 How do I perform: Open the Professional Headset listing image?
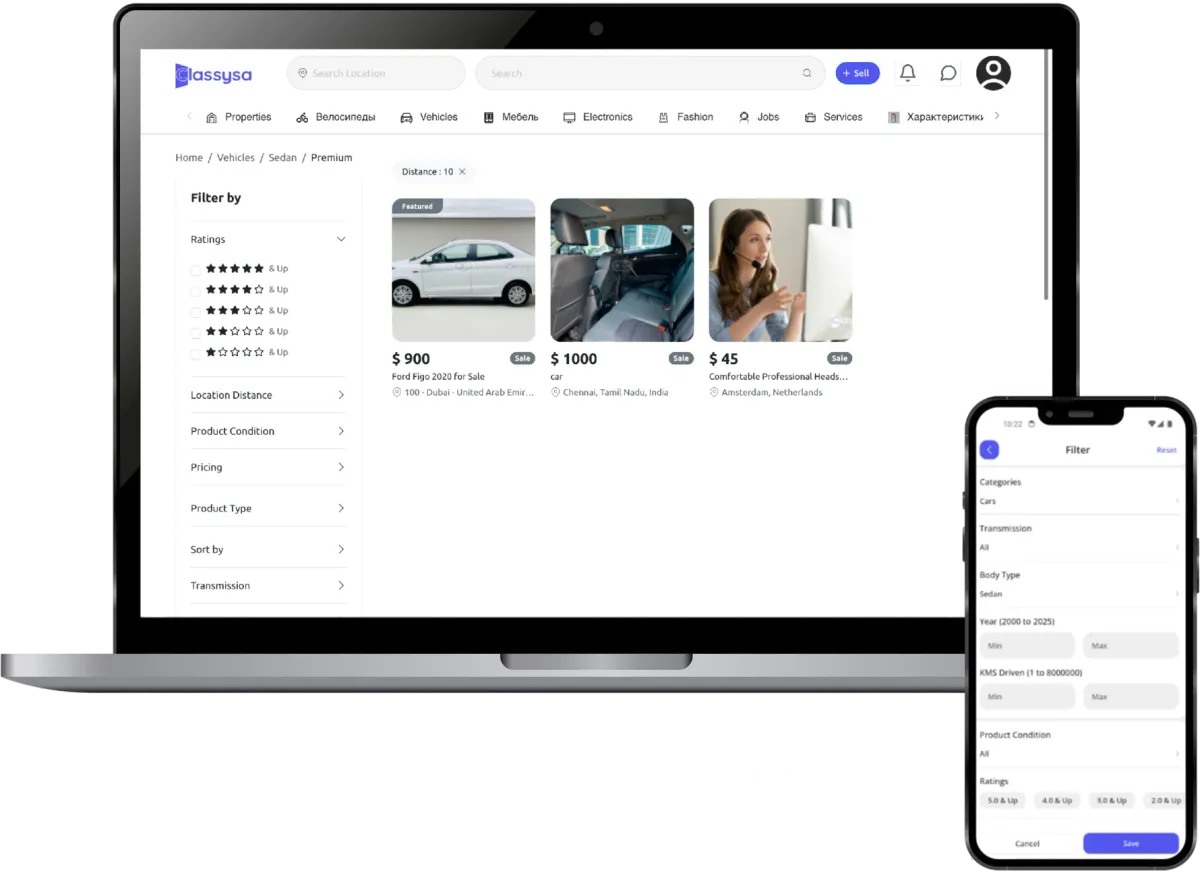[x=780, y=270]
